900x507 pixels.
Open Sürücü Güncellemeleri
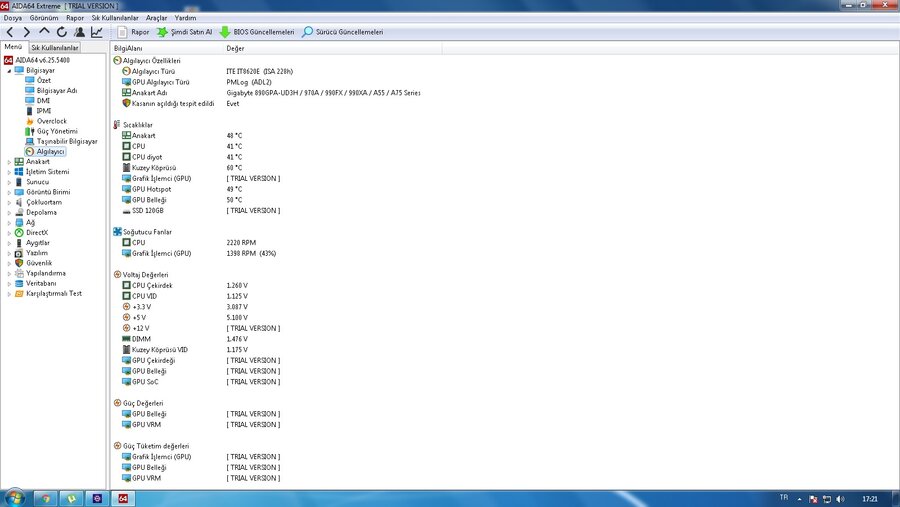(343, 32)
